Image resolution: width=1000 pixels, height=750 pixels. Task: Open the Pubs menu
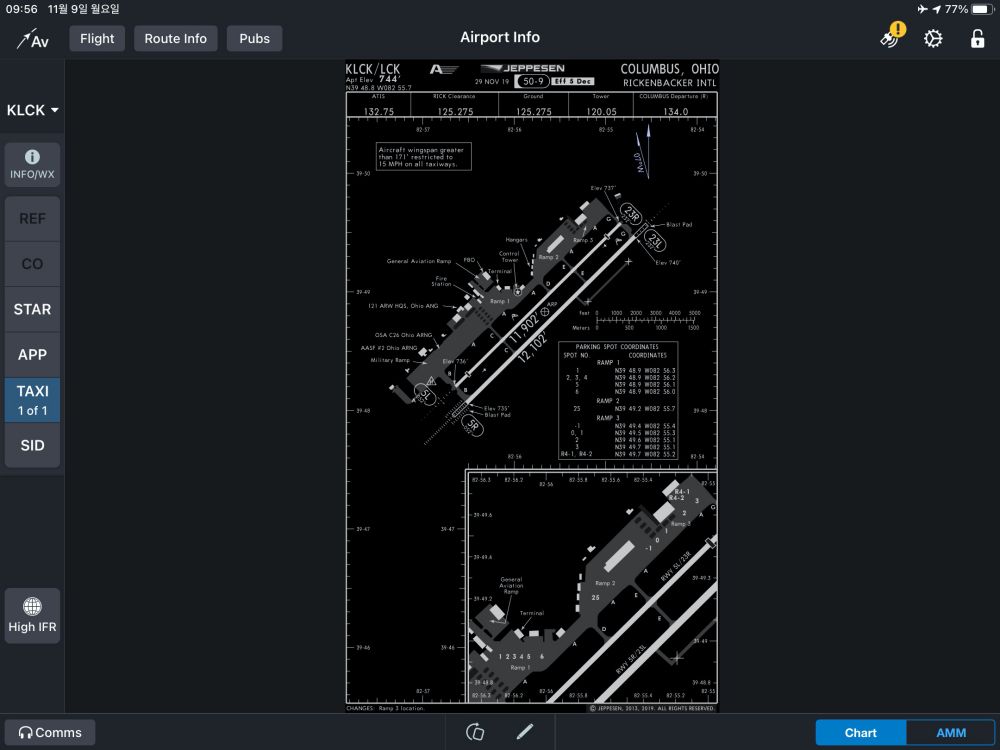coord(254,39)
